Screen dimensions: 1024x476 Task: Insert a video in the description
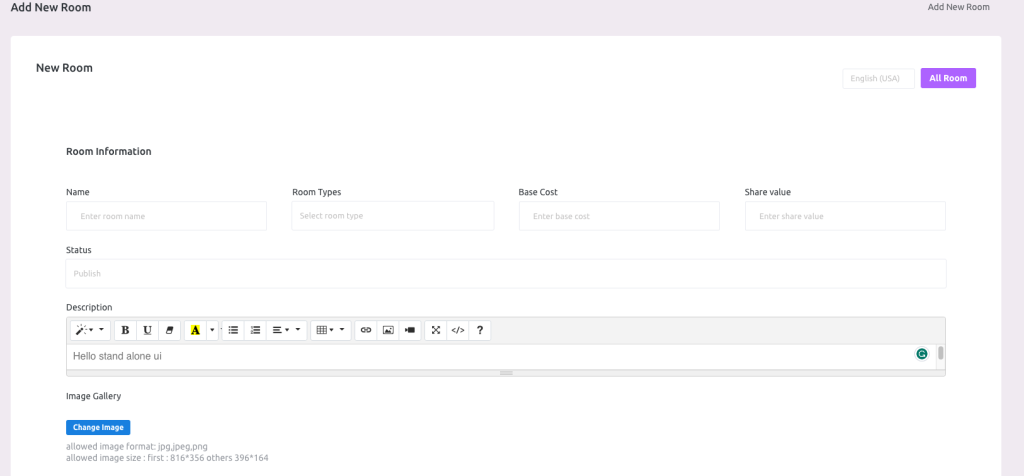coord(410,330)
